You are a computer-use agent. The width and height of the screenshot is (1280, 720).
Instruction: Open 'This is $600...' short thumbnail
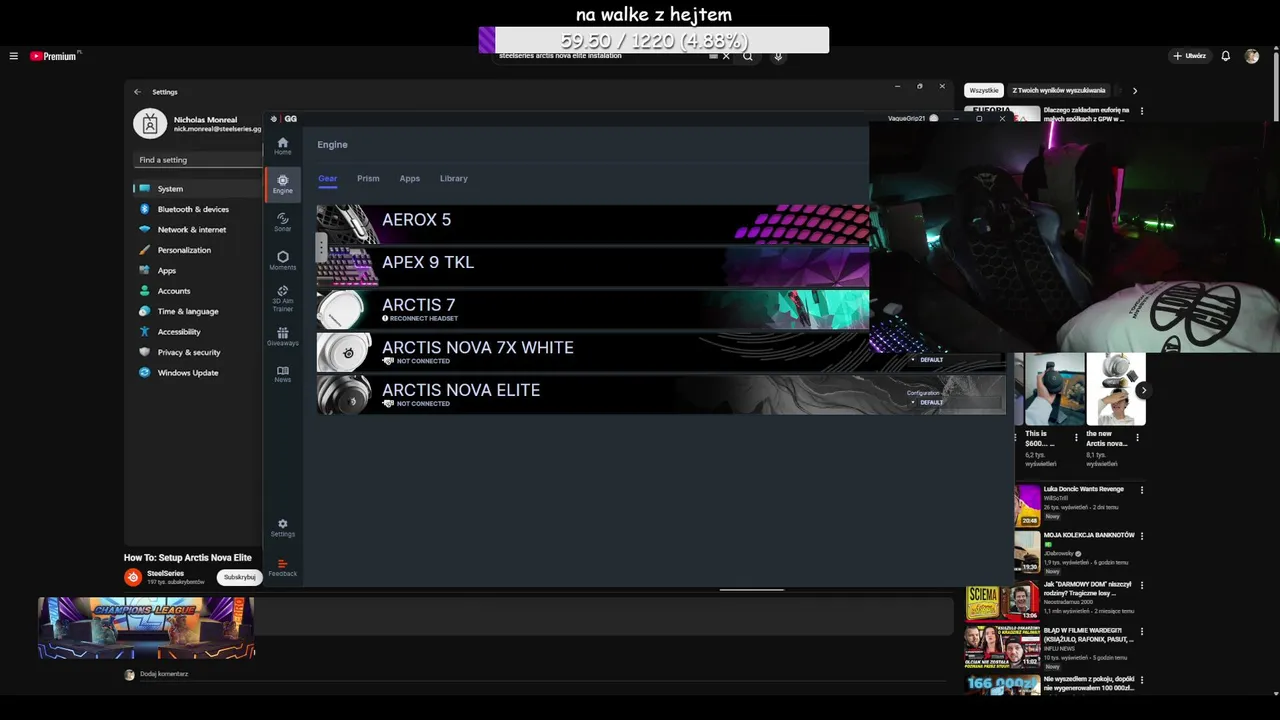[x=1054, y=389]
